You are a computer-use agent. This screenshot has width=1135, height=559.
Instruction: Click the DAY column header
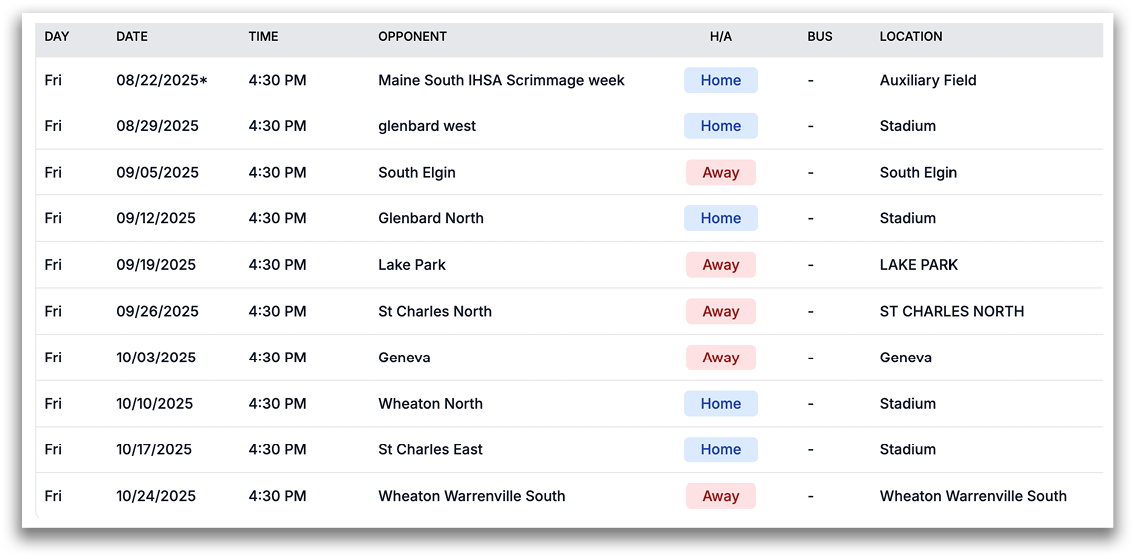(x=57, y=37)
